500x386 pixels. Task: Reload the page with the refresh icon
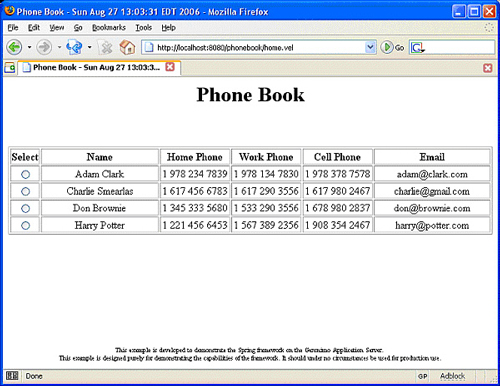coord(74,47)
